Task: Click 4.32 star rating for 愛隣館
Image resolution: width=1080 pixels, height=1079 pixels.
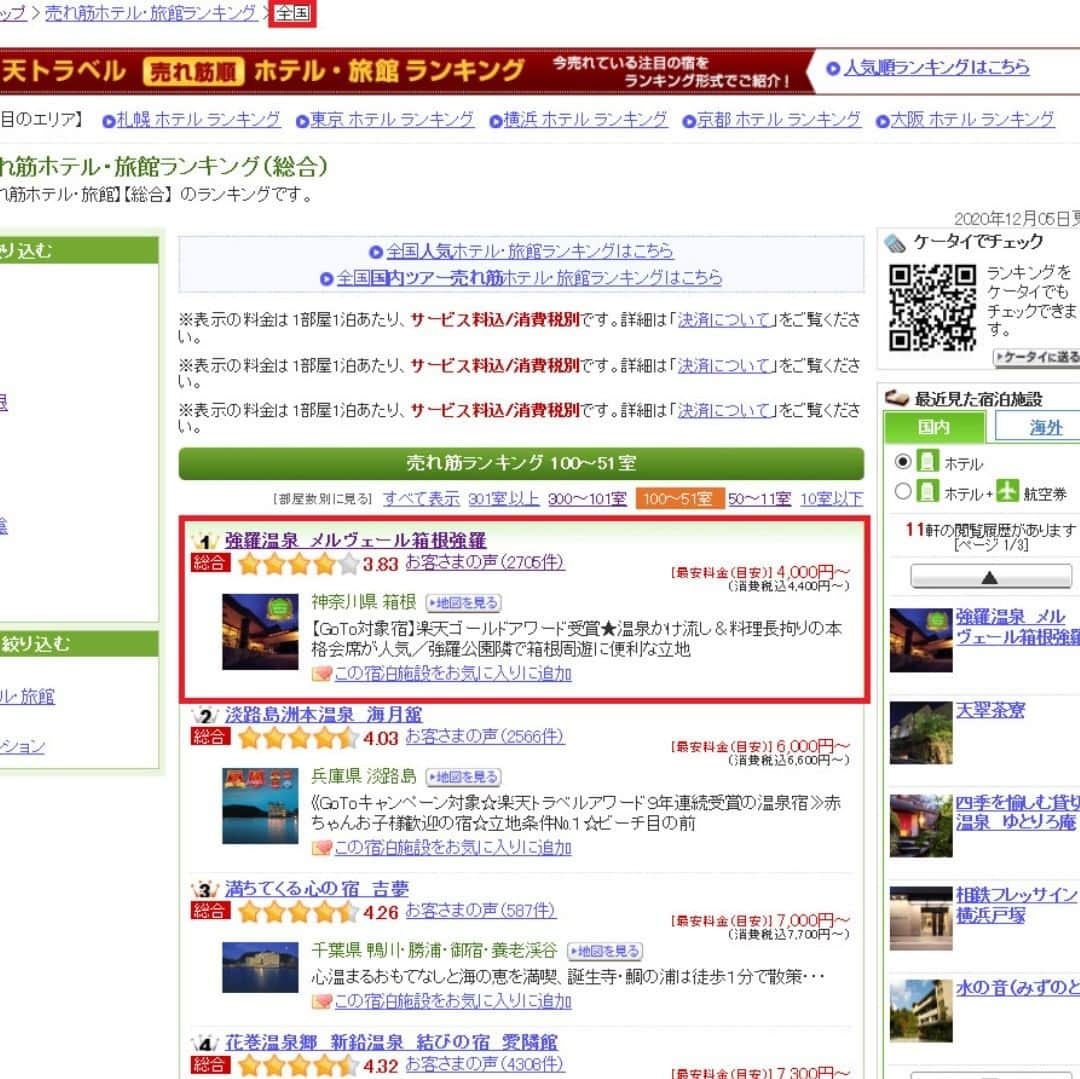Action: (x=298, y=1067)
